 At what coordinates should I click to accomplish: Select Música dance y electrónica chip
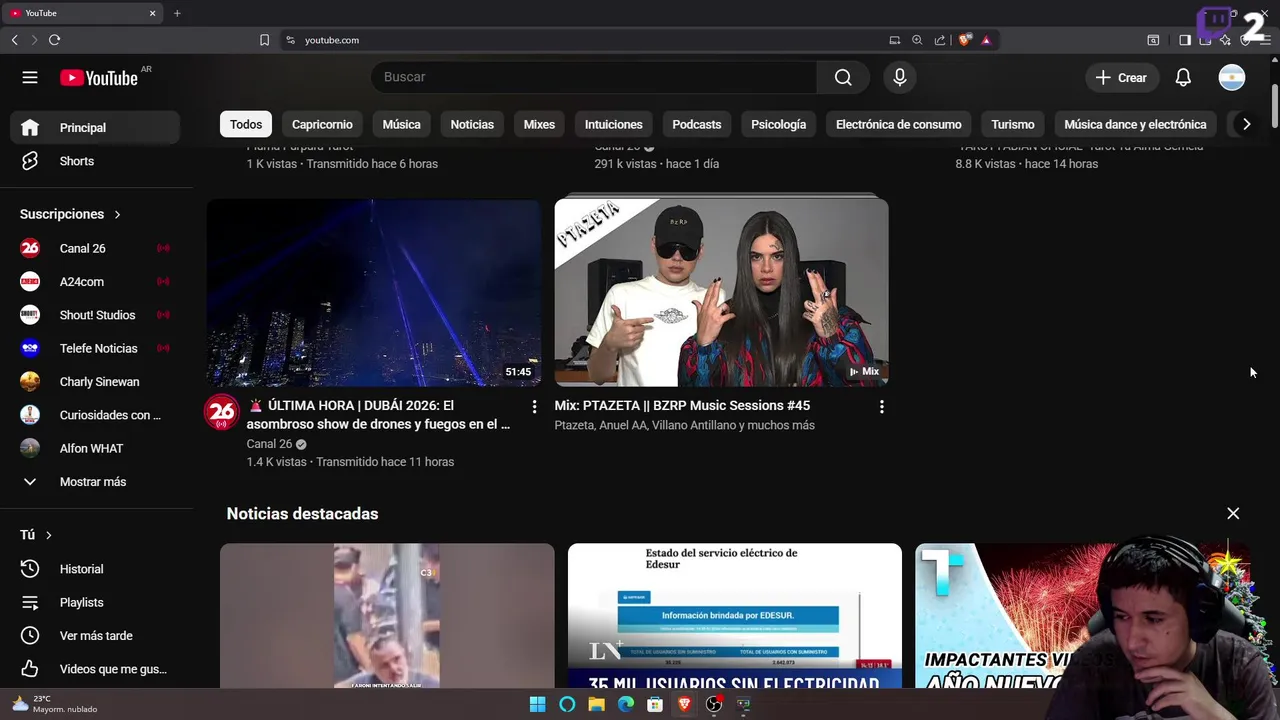click(1135, 124)
